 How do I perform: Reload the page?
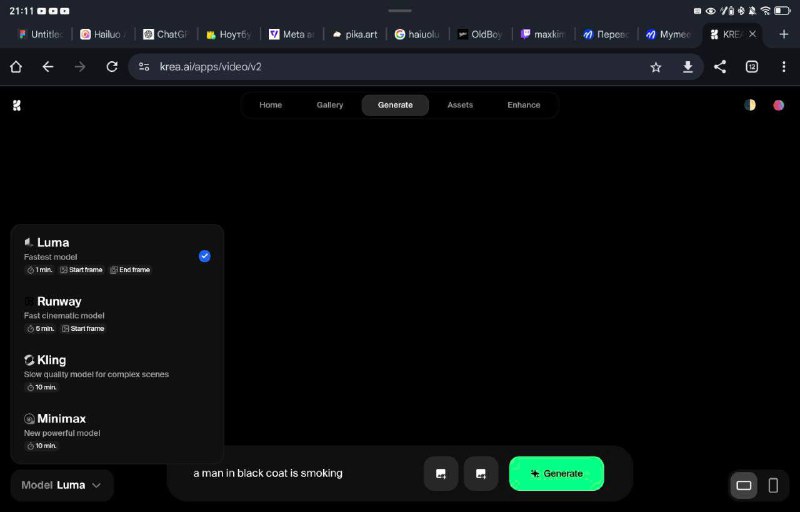112,67
